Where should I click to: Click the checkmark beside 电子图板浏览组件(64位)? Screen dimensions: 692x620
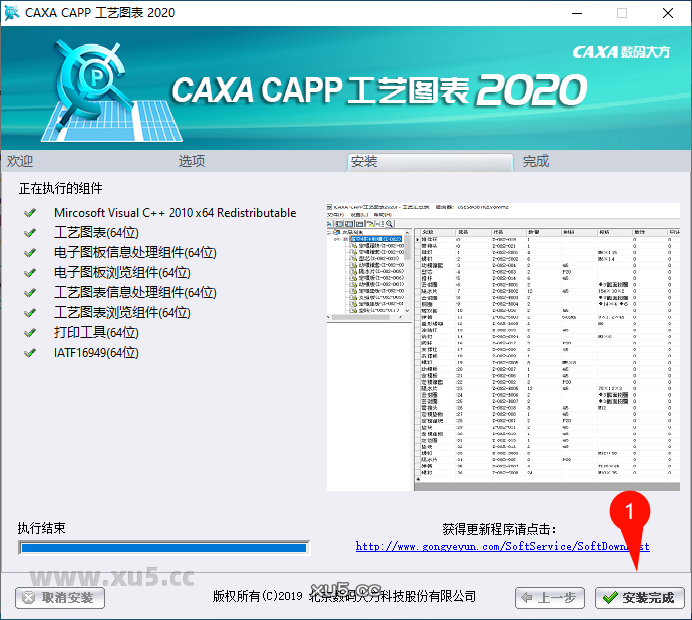30,273
